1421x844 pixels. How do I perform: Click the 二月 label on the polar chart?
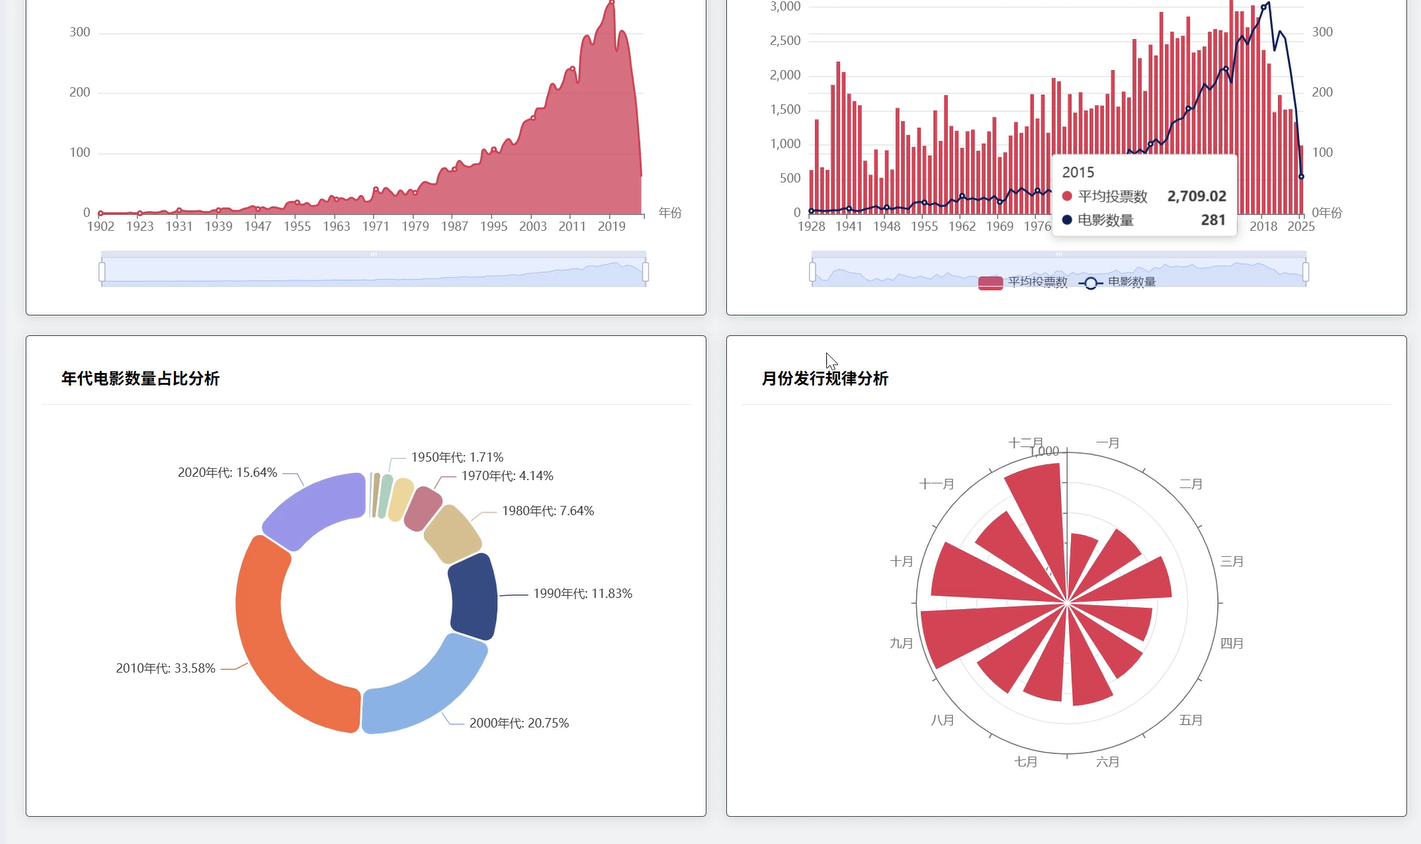pyautogui.click(x=1191, y=484)
